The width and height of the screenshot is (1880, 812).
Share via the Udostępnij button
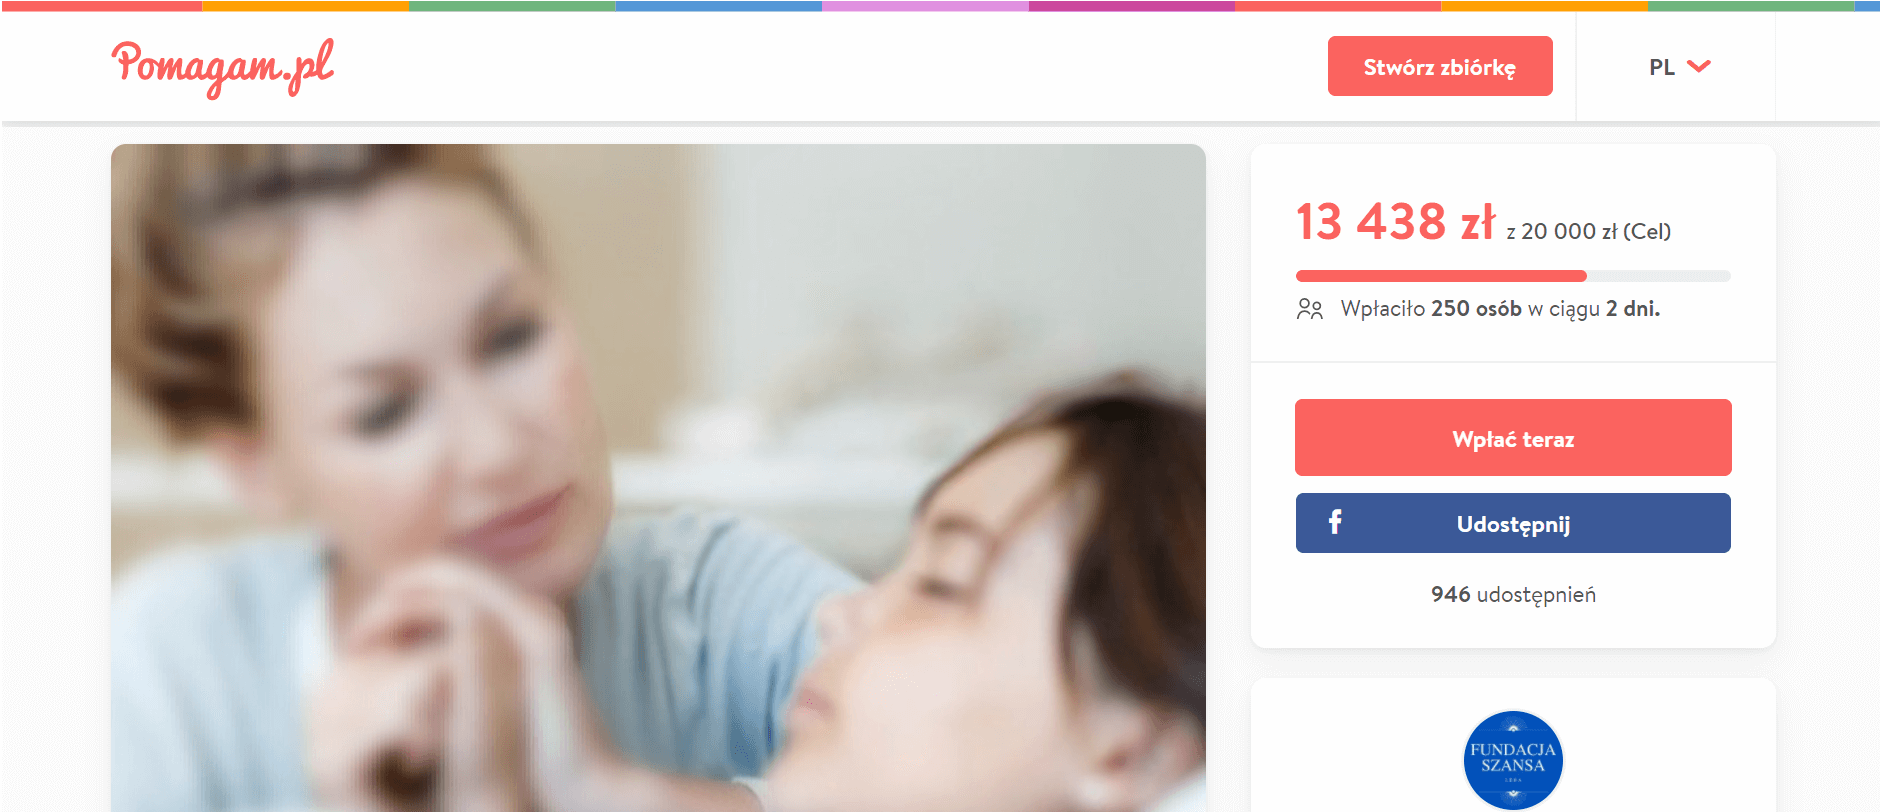click(1513, 523)
